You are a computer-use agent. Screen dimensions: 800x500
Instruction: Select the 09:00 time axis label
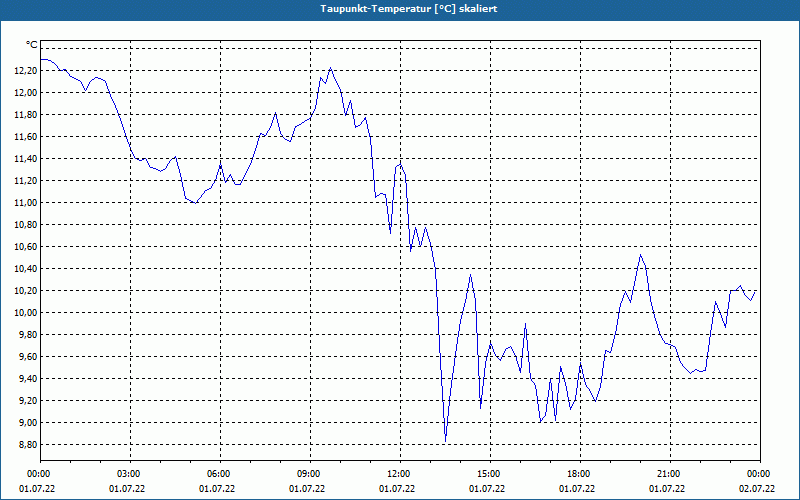tap(310, 474)
